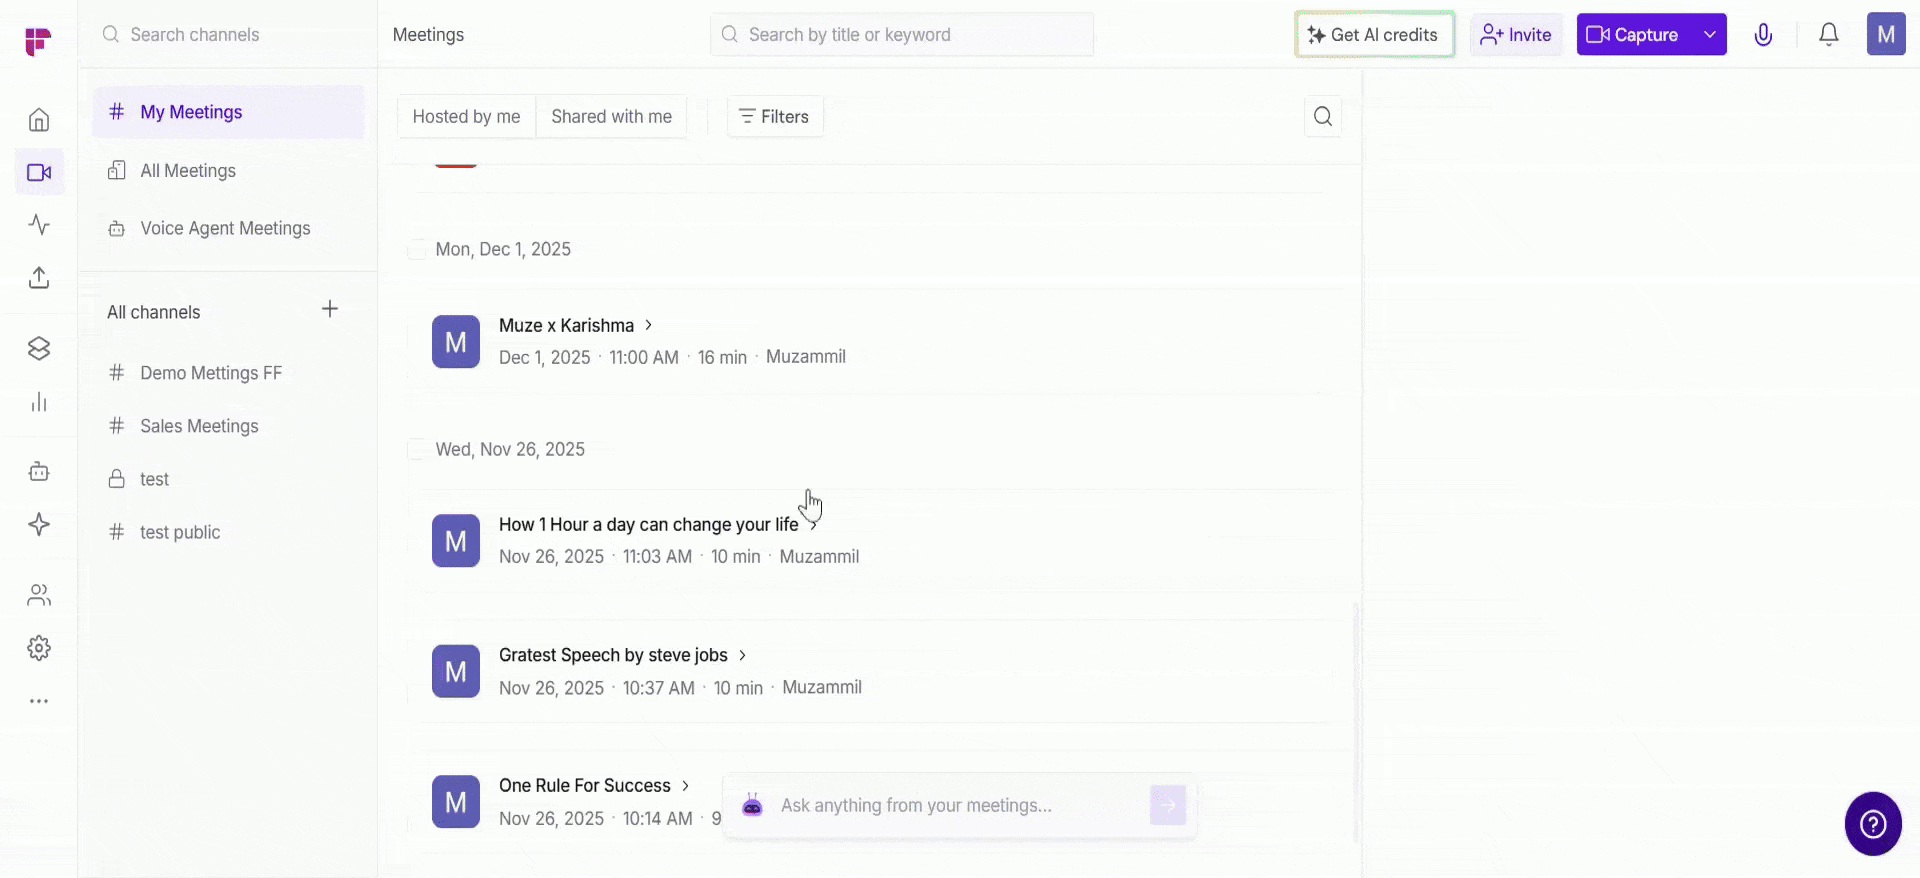The width and height of the screenshot is (1920, 878).
Task: Open Gratest Speech by steve jobs meeting
Action: point(613,655)
